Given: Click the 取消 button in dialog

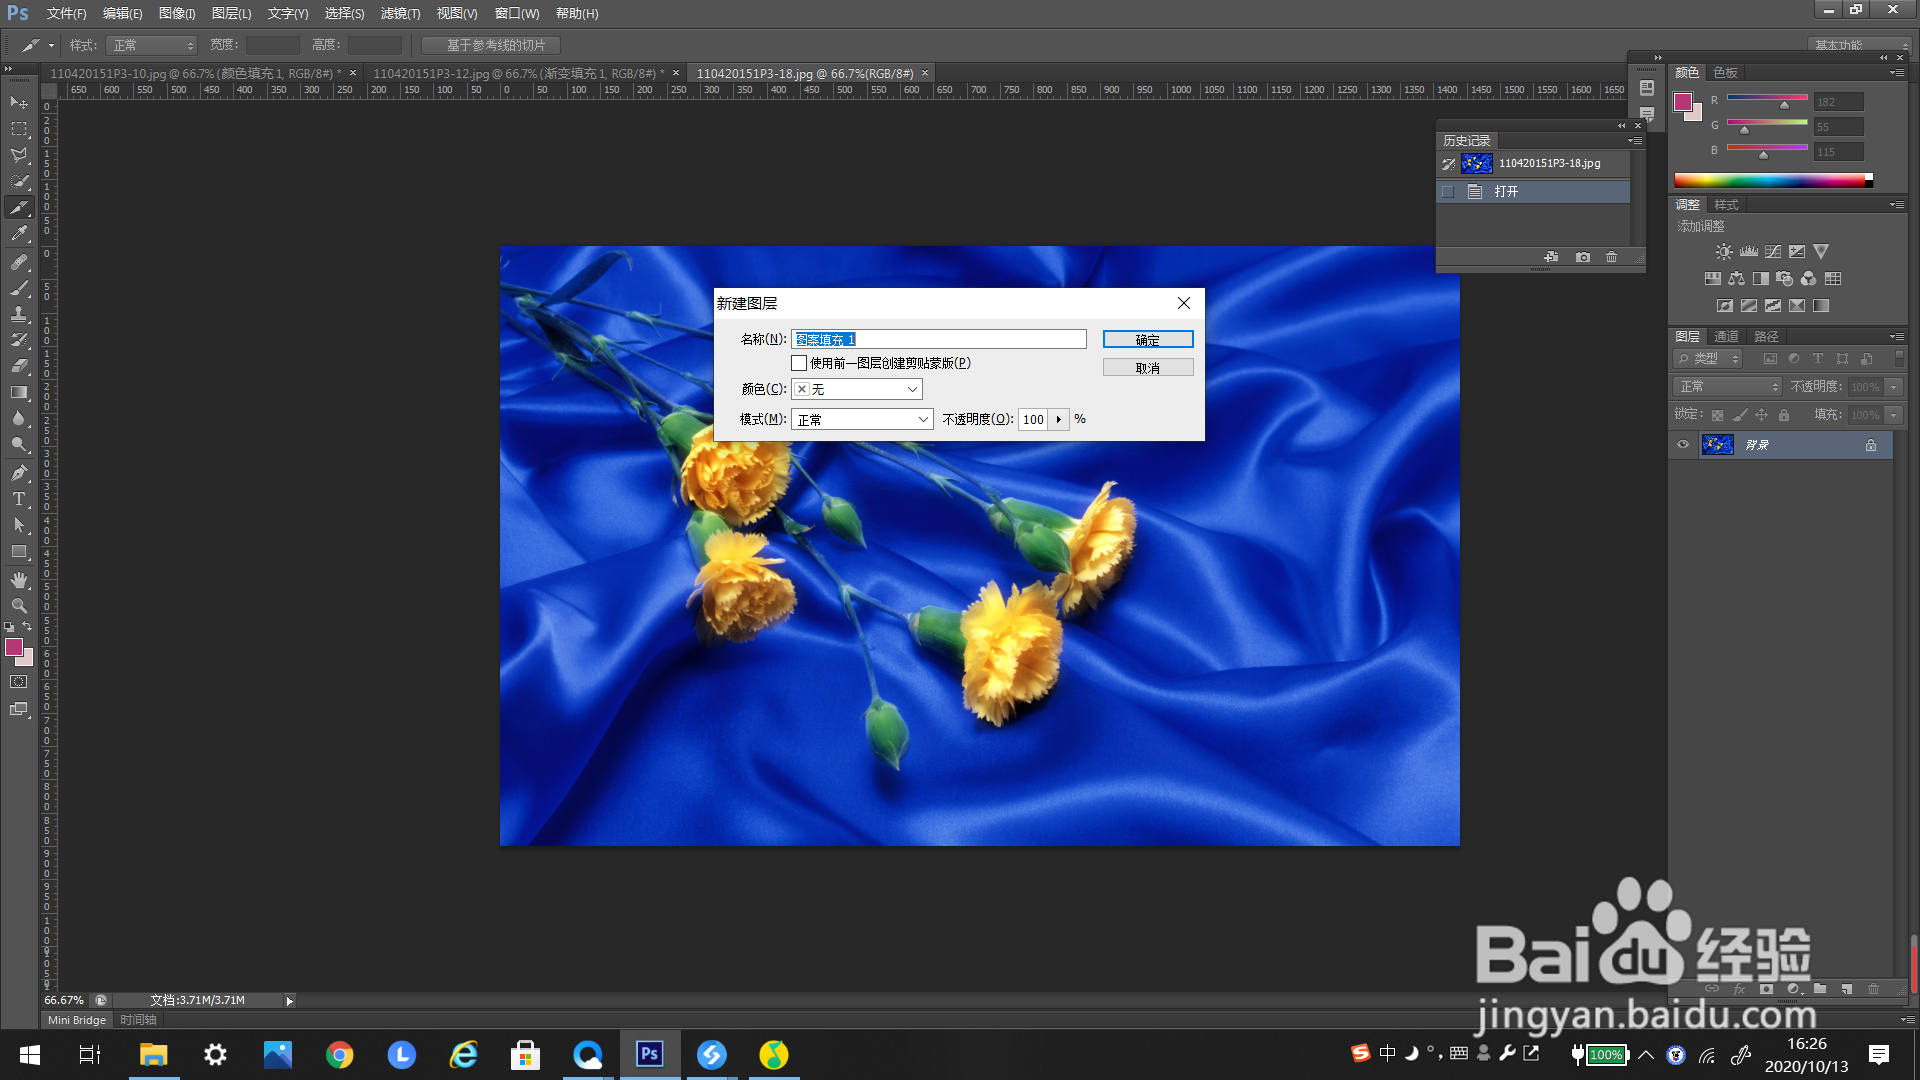Looking at the screenshot, I should pyautogui.click(x=1147, y=368).
